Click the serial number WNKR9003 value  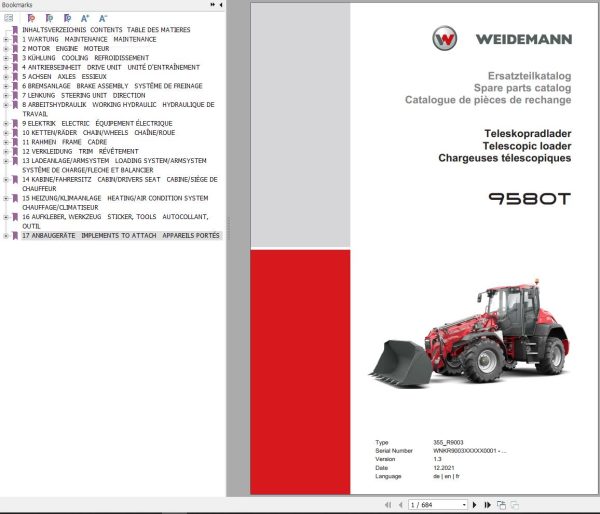(x=470, y=451)
